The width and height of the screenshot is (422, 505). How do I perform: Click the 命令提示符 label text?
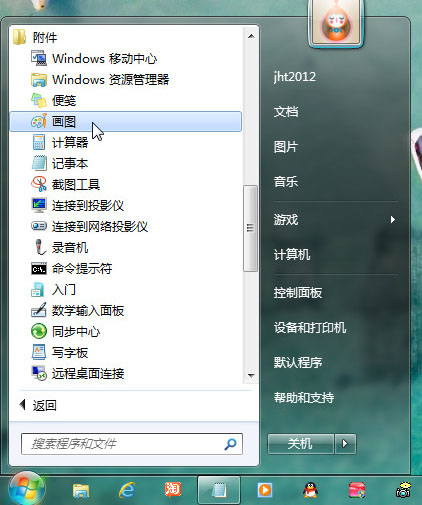coord(82,269)
